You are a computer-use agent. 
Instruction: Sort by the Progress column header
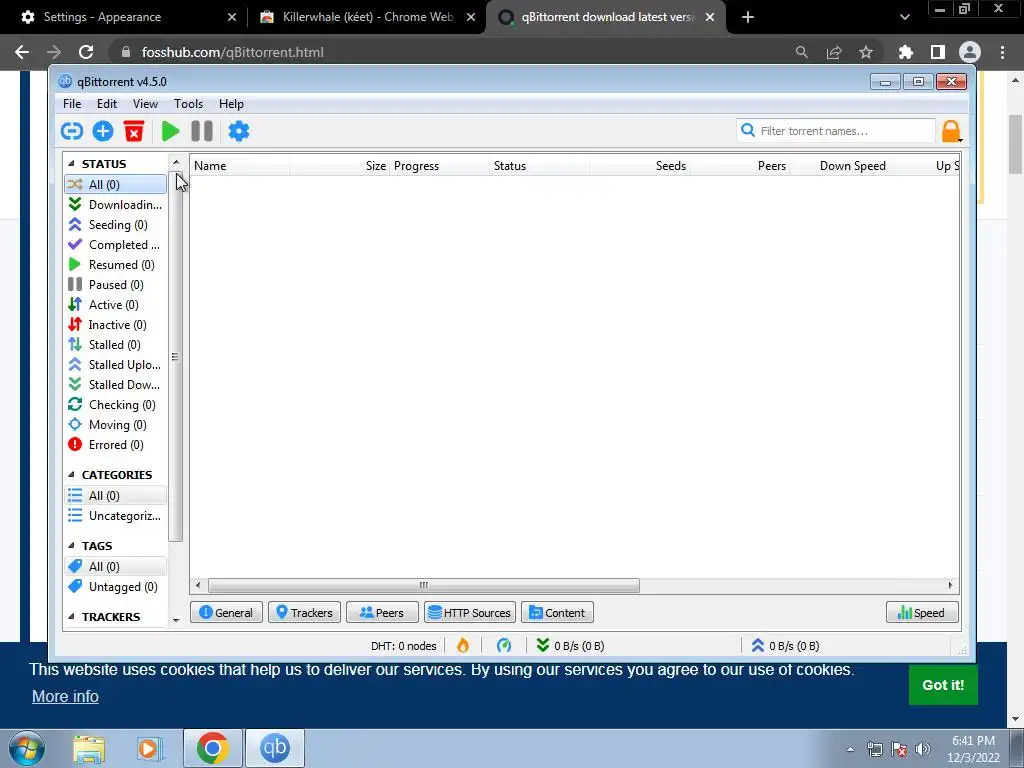click(440, 166)
